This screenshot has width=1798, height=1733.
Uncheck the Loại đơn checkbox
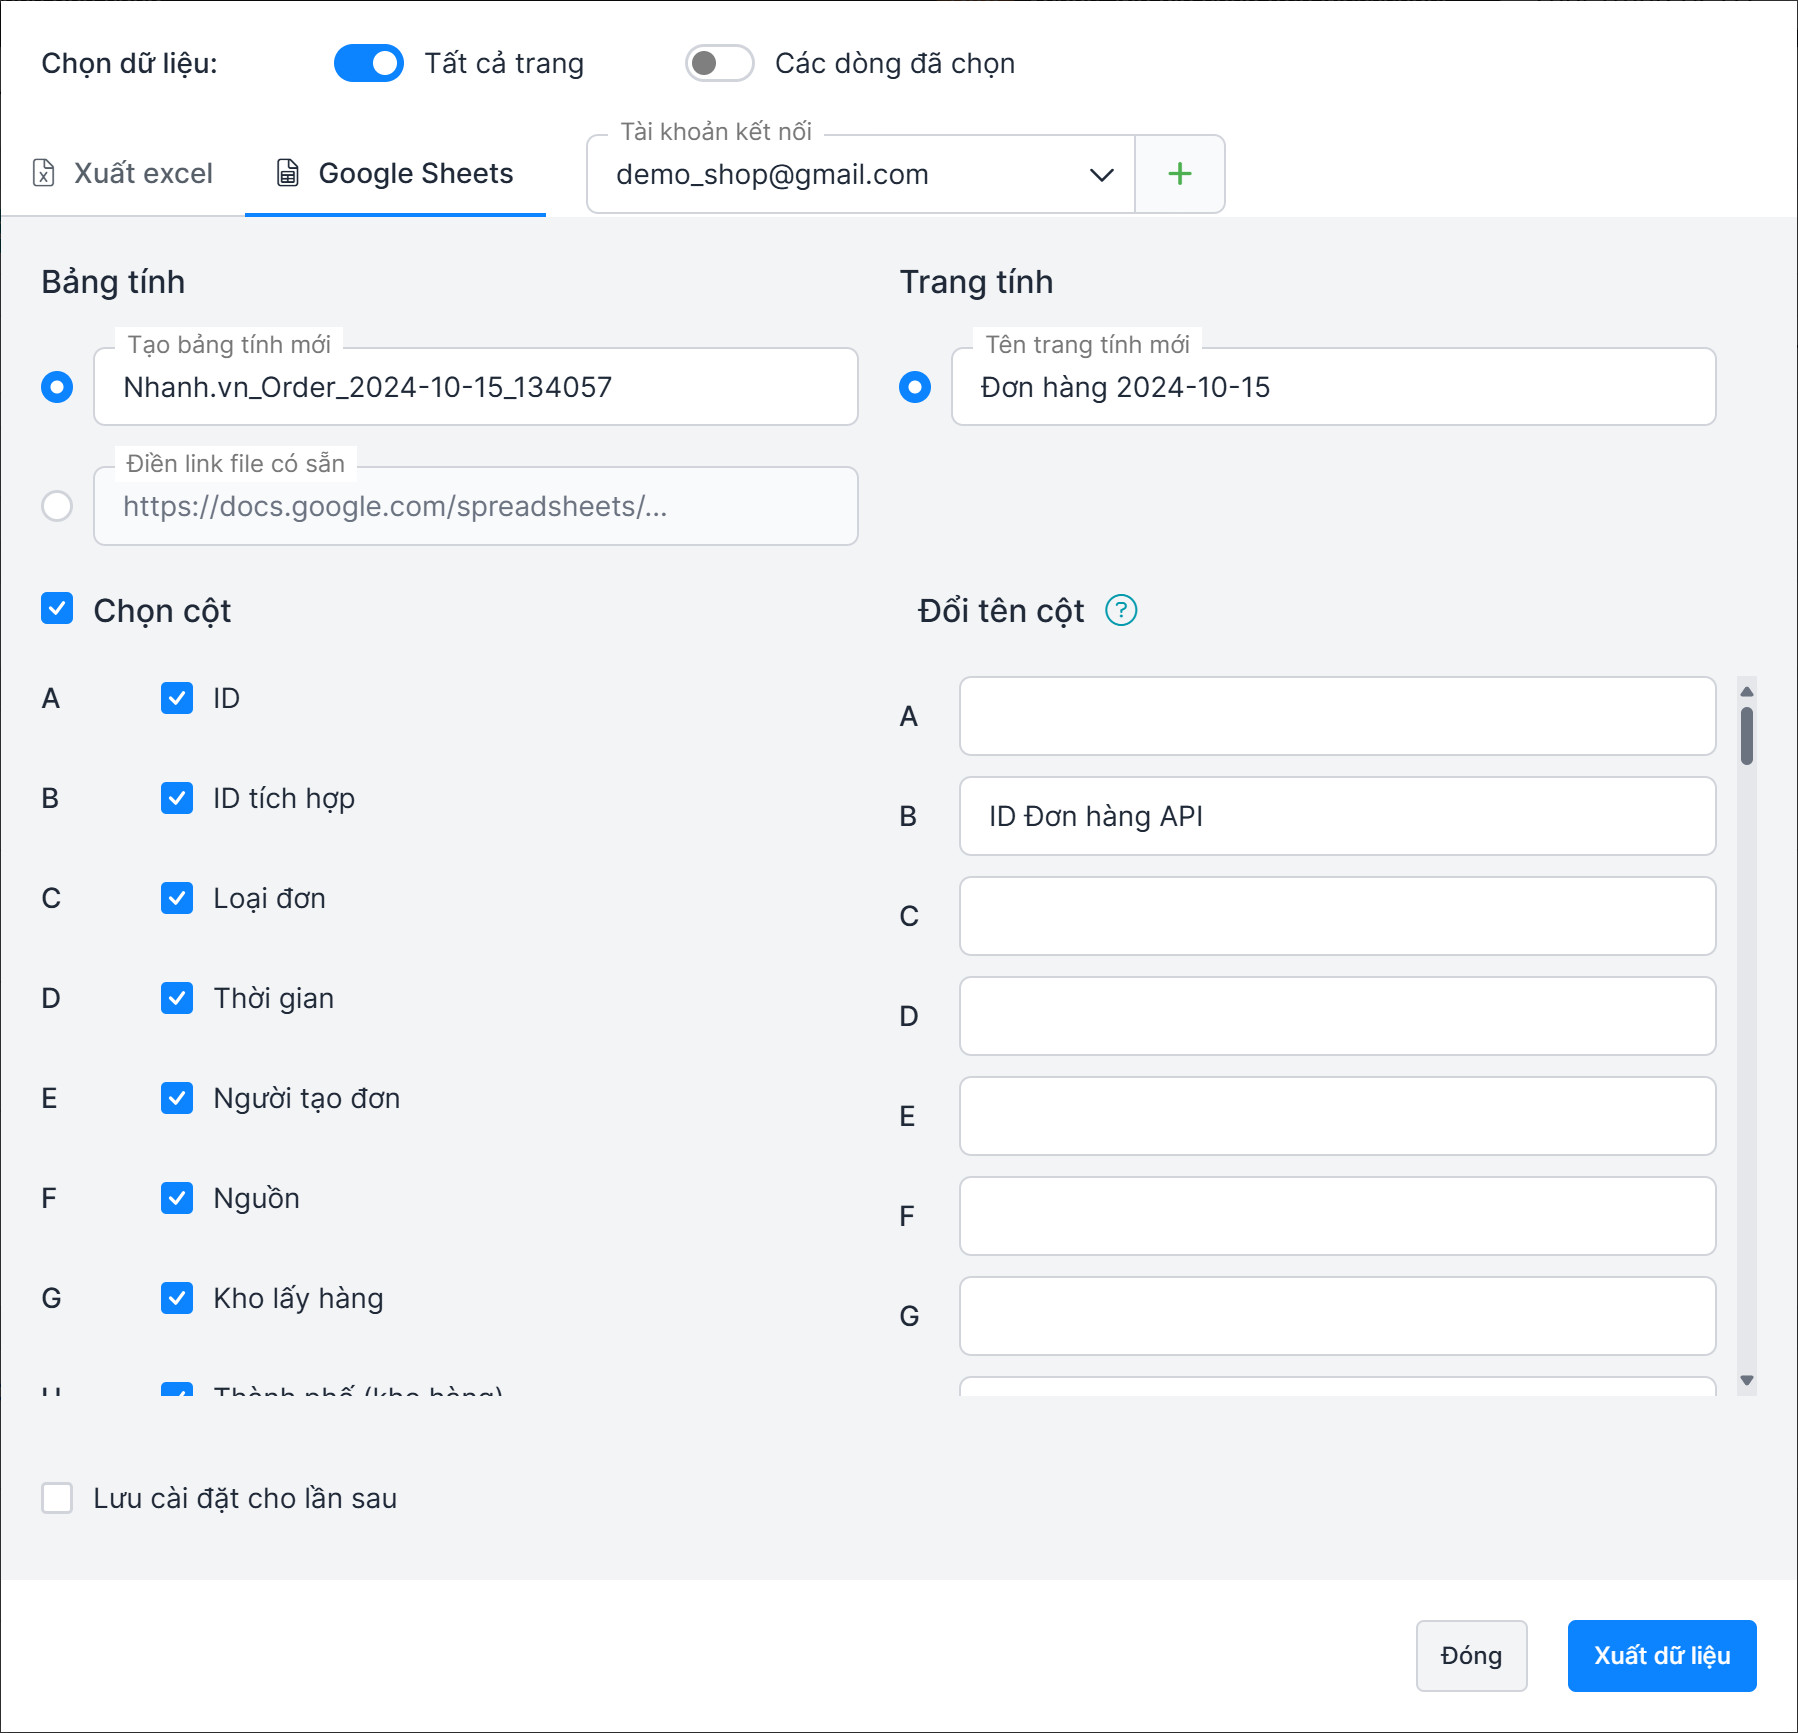(x=177, y=898)
